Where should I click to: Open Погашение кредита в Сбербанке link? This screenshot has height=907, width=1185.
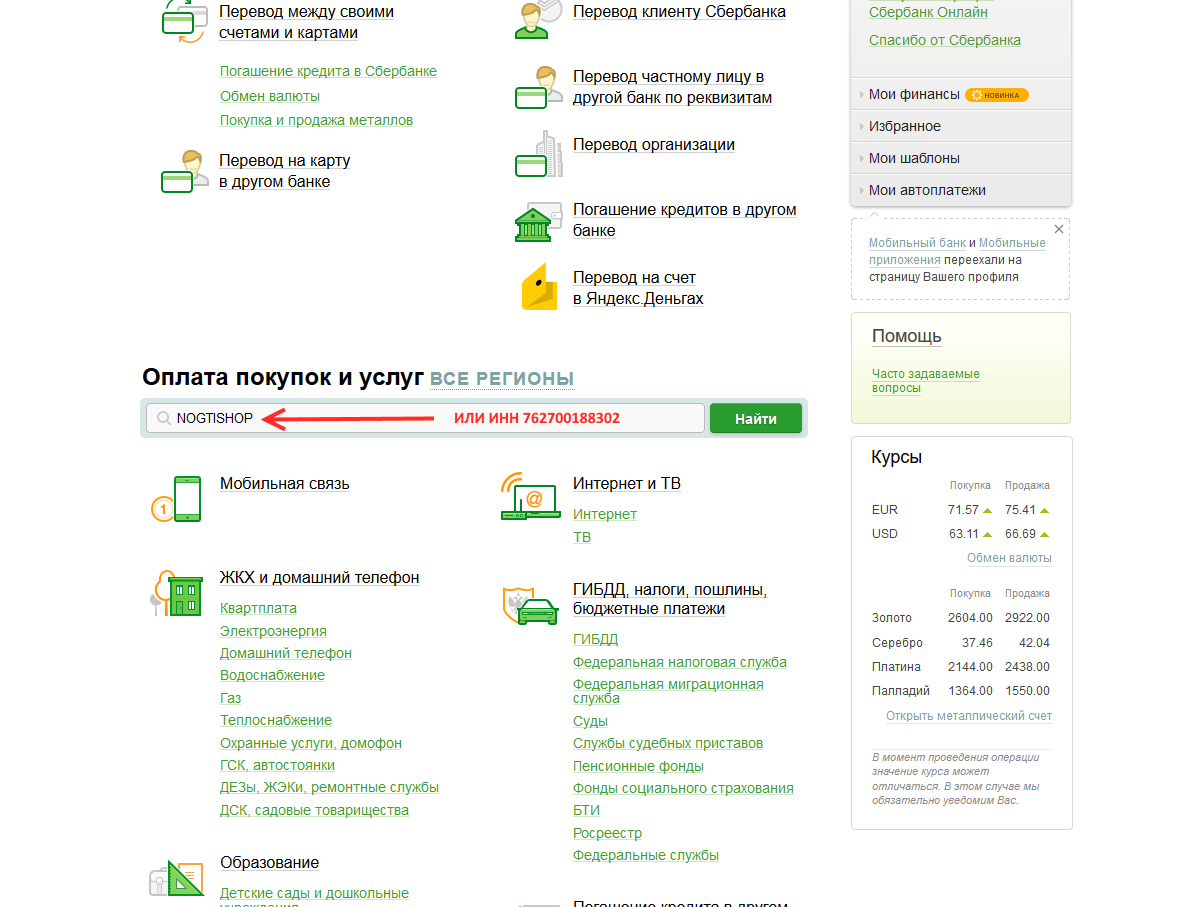[x=328, y=71]
